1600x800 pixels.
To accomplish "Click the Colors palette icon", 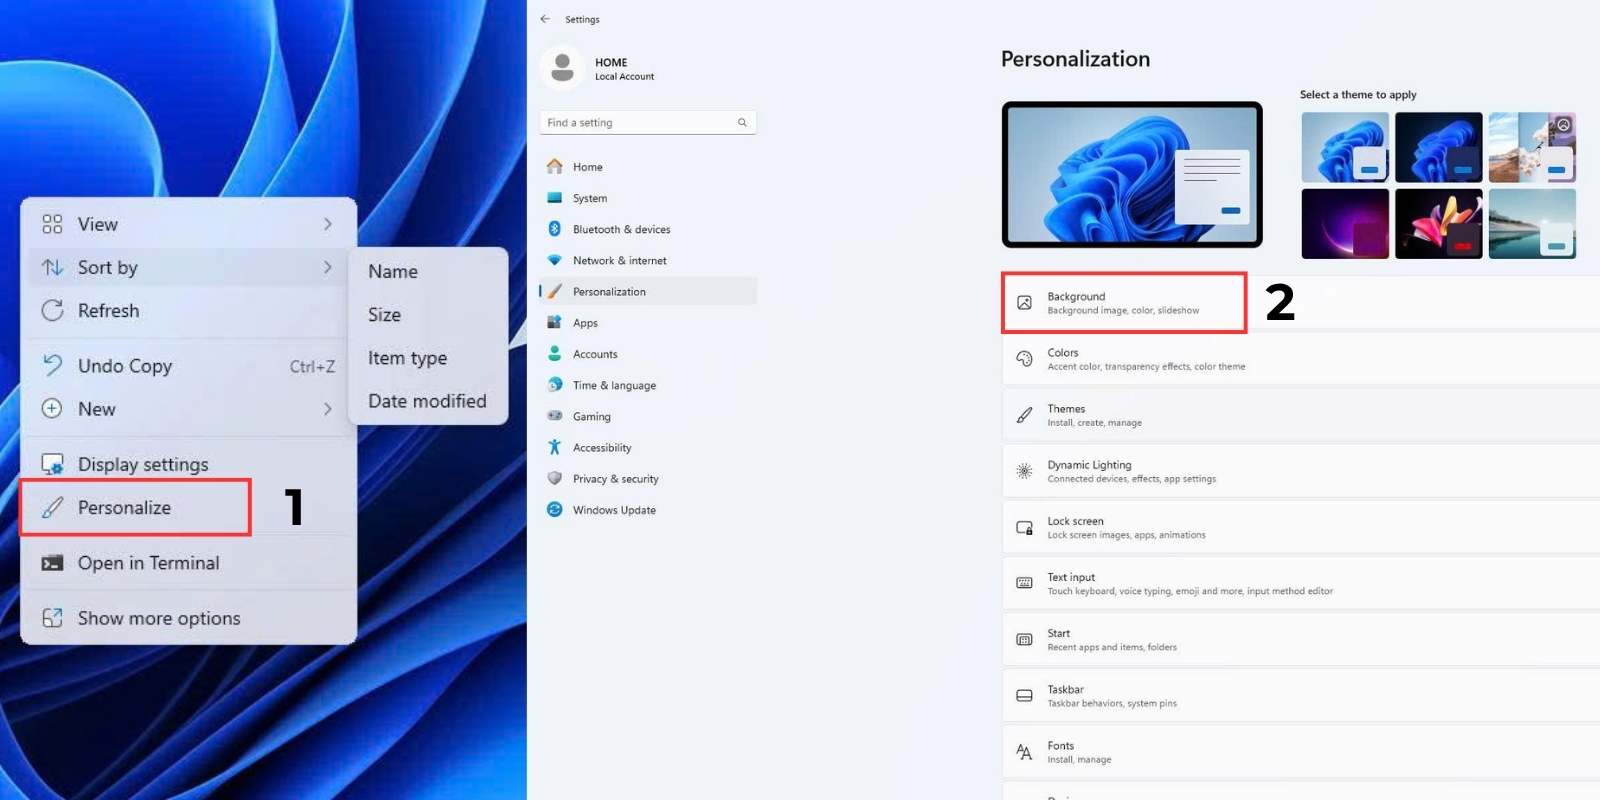I will click(x=1024, y=358).
